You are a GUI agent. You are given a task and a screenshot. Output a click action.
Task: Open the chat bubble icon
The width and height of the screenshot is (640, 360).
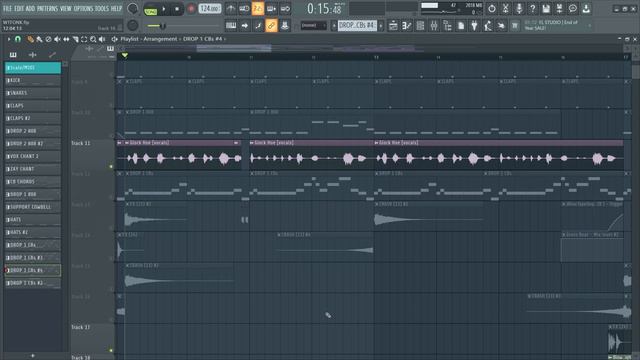point(573,9)
